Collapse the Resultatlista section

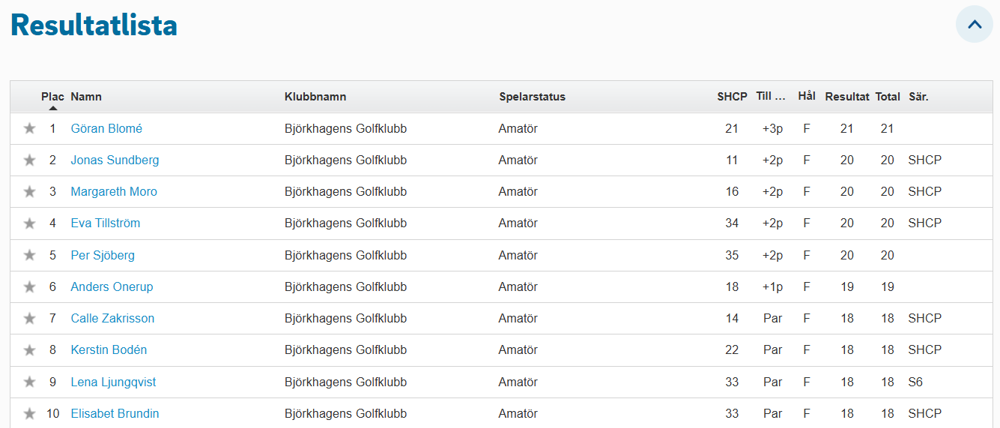click(x=973, y=25)
